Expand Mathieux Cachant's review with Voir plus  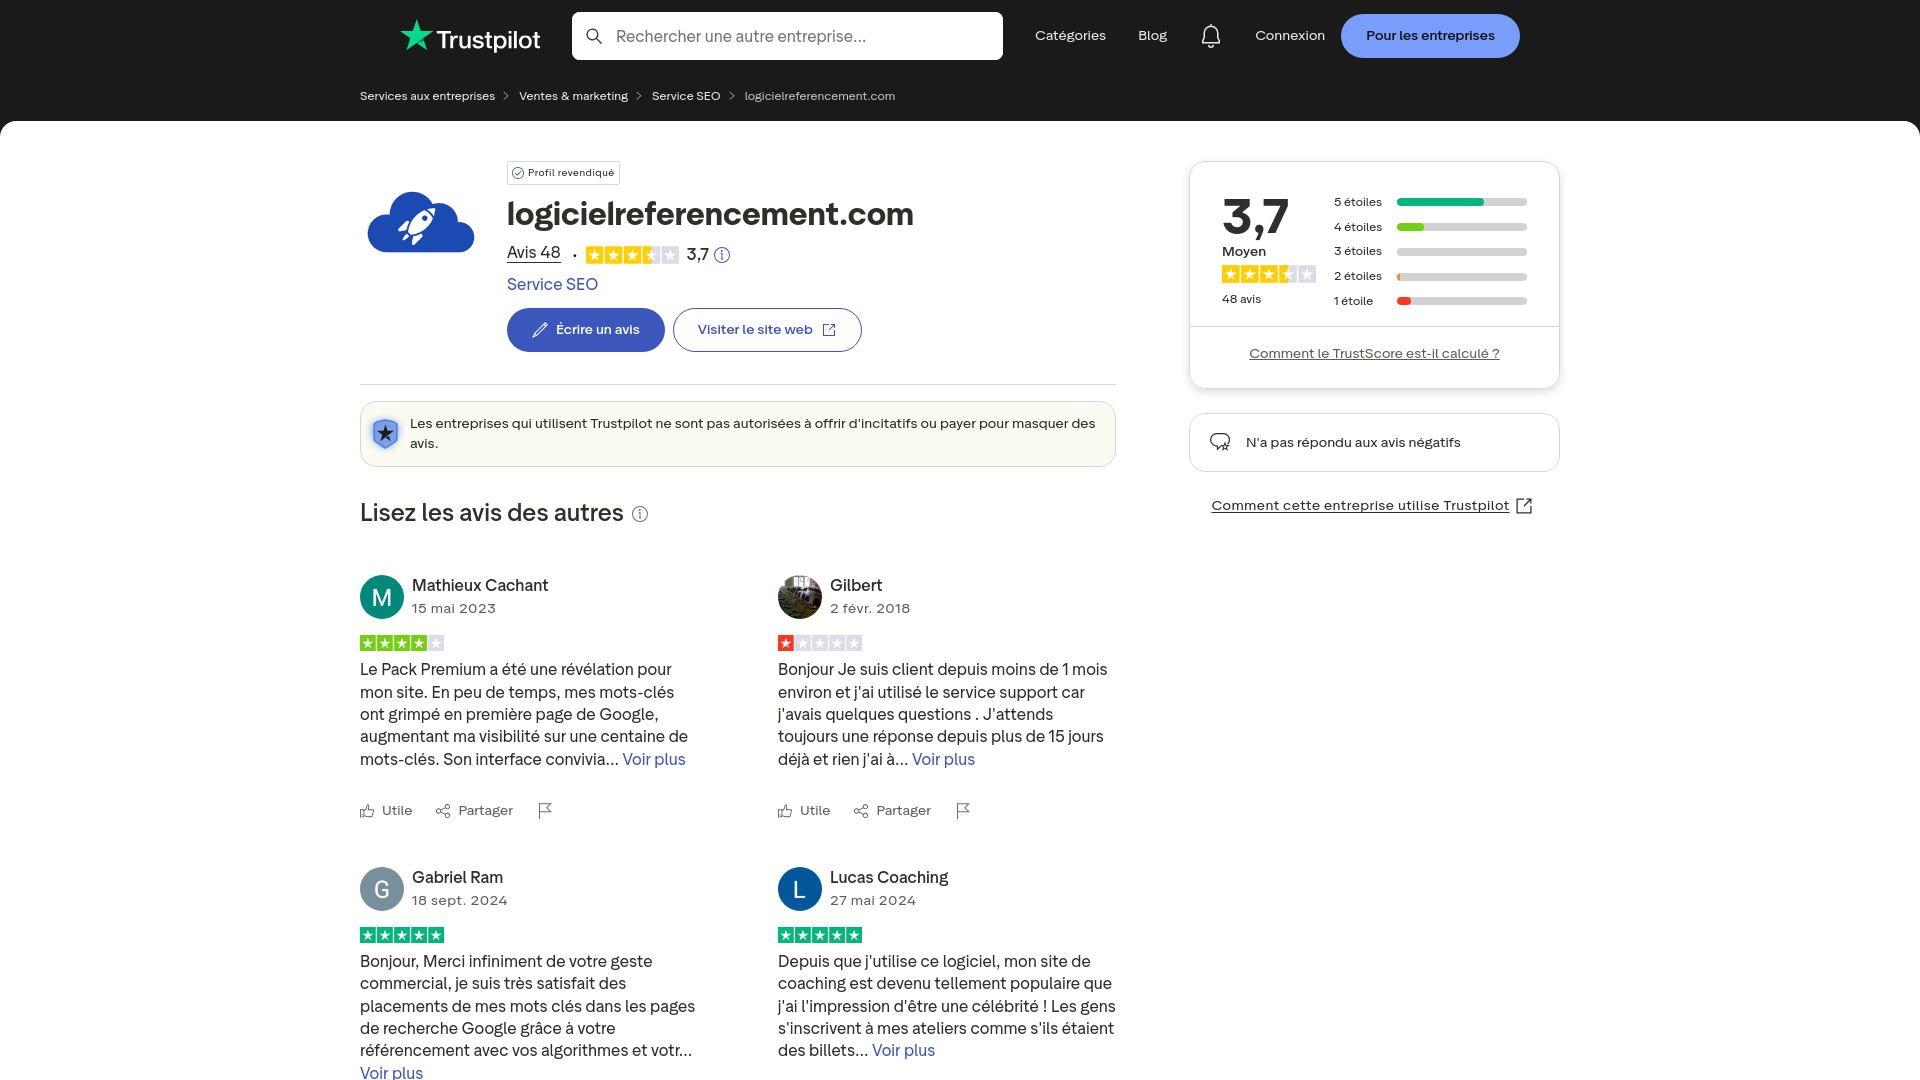pyautogui.click(x=653, y=759)
